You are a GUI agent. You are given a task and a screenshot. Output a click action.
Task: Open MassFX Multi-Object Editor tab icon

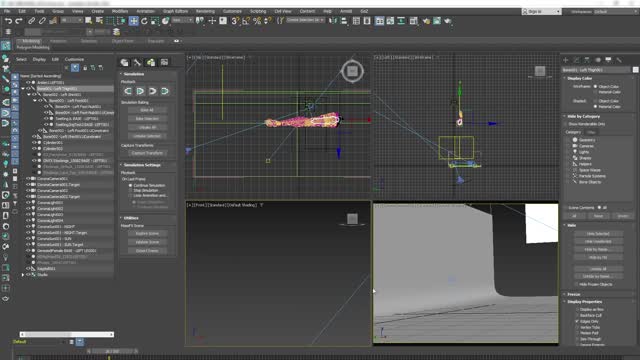151,62
